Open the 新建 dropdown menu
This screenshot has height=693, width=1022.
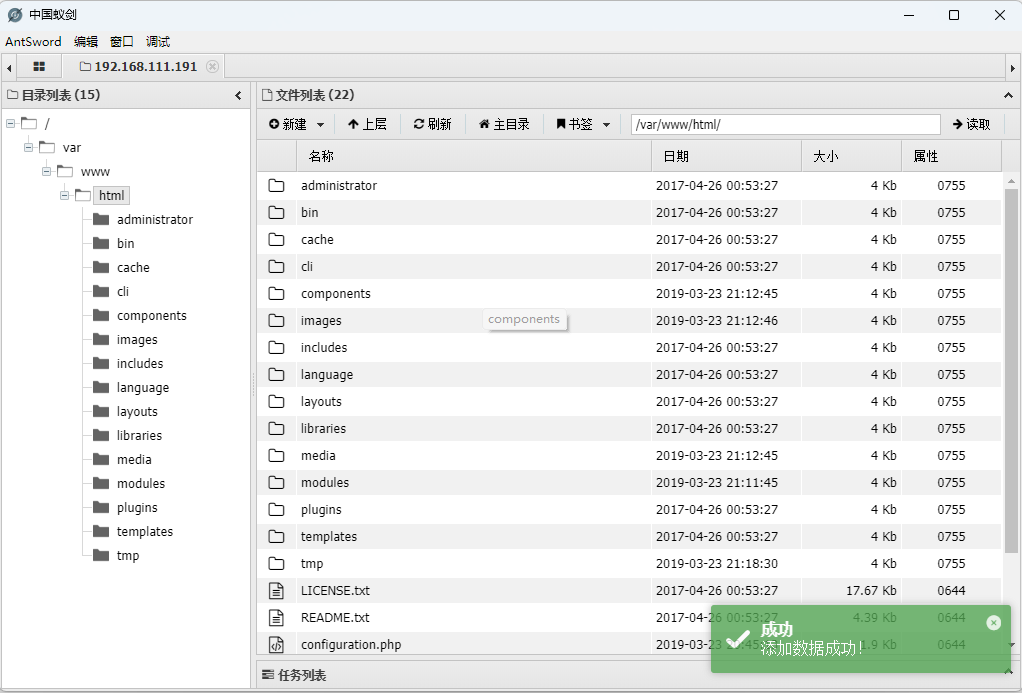(x=297, y=125)
